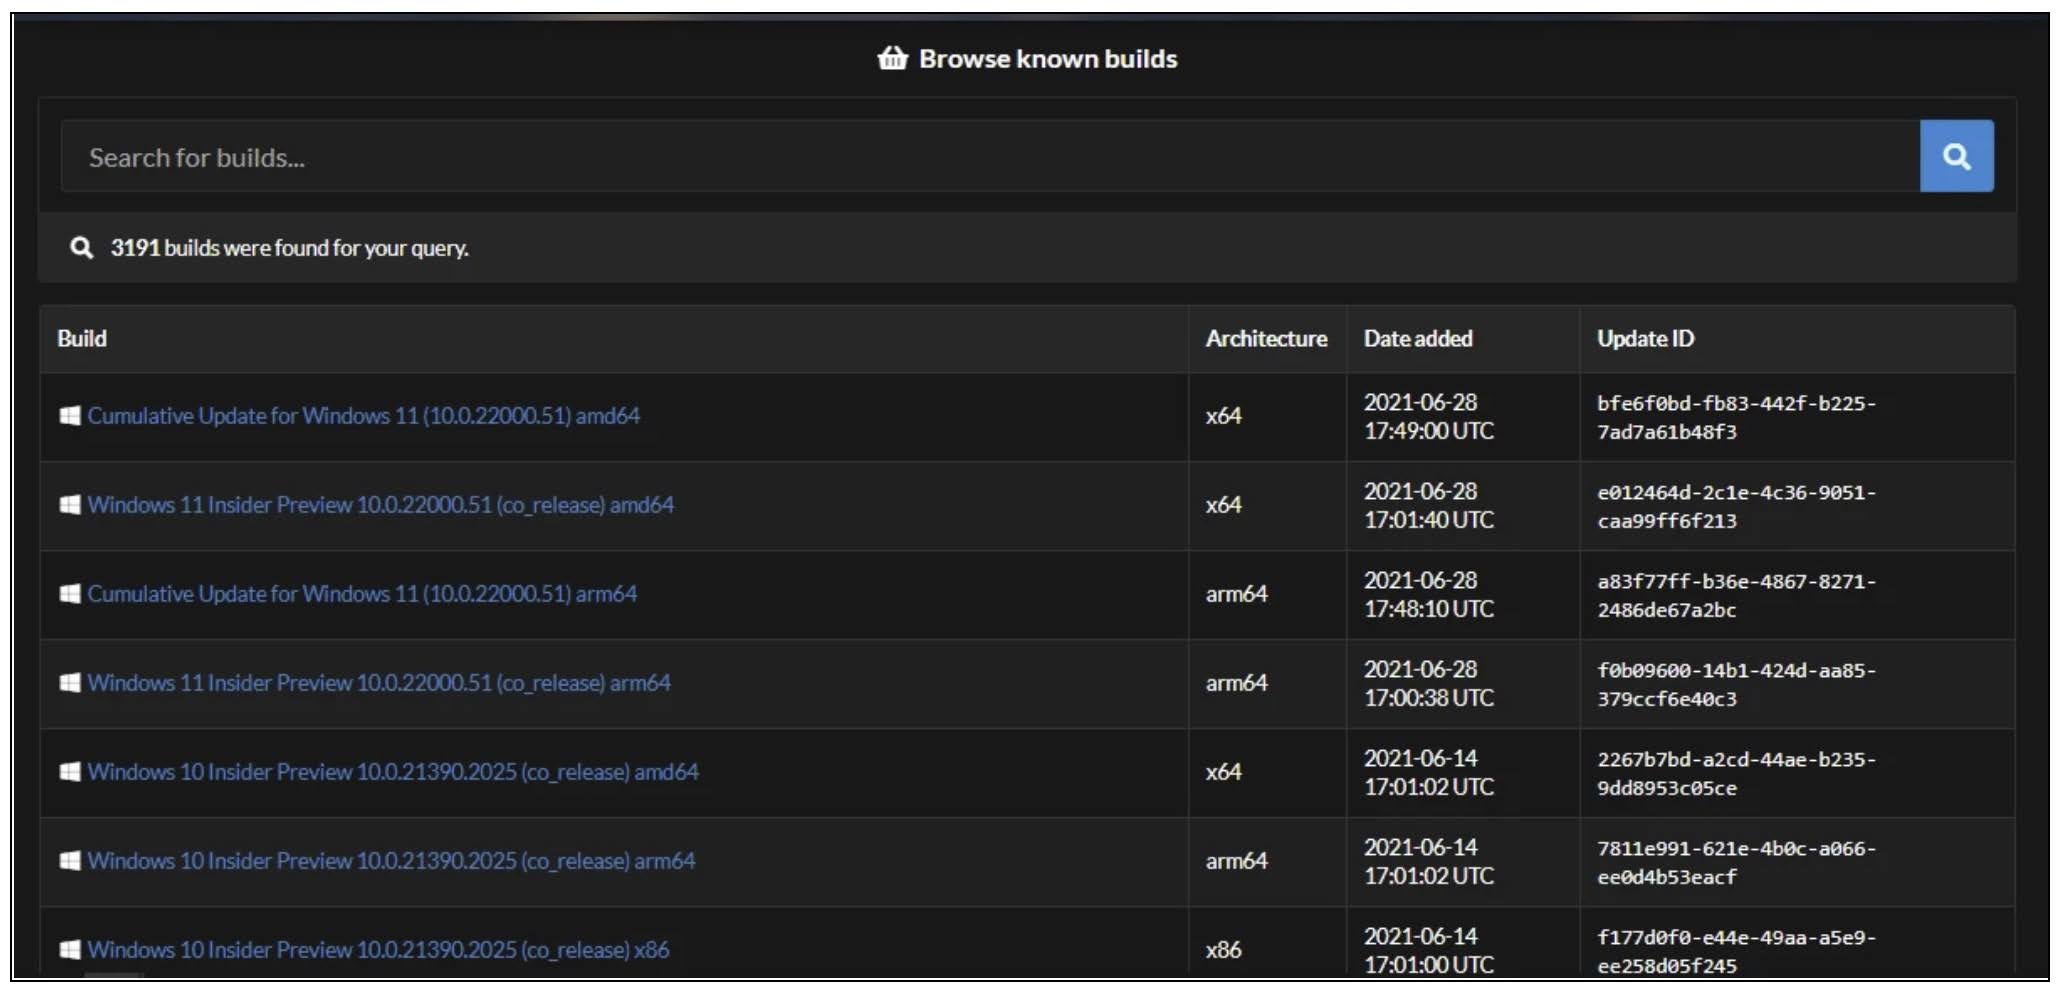
Task: Open Windows 11 Insider Preview 10.0.22000.51 amd64 link
Action: (x=380, y=505)
